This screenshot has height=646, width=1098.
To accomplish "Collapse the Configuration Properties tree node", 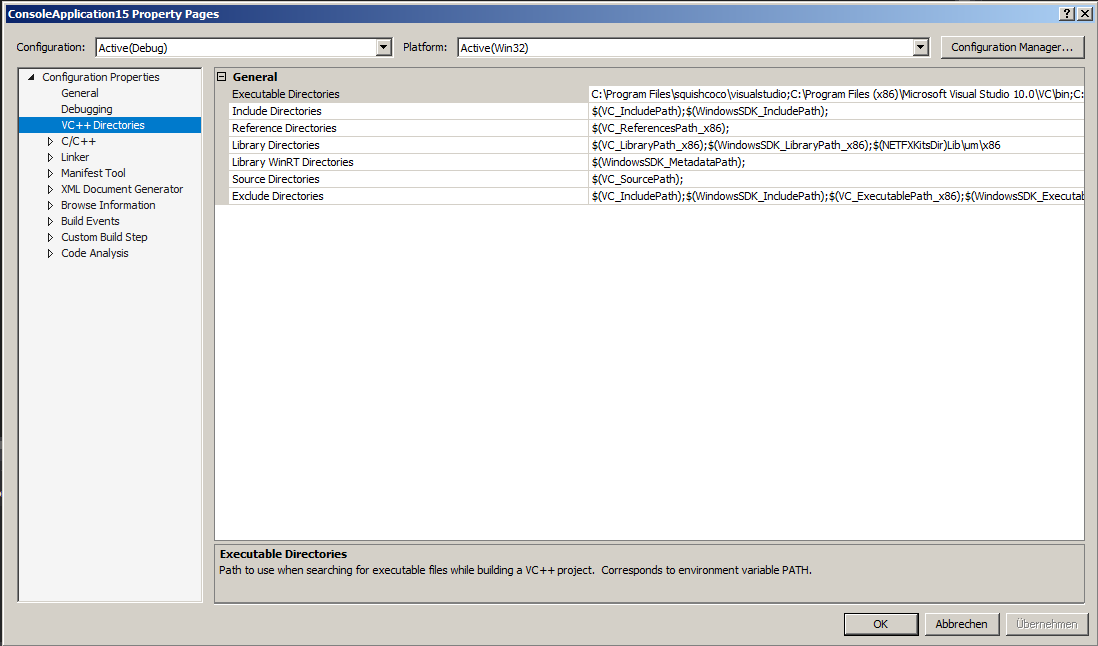I will tap(31, 77).
